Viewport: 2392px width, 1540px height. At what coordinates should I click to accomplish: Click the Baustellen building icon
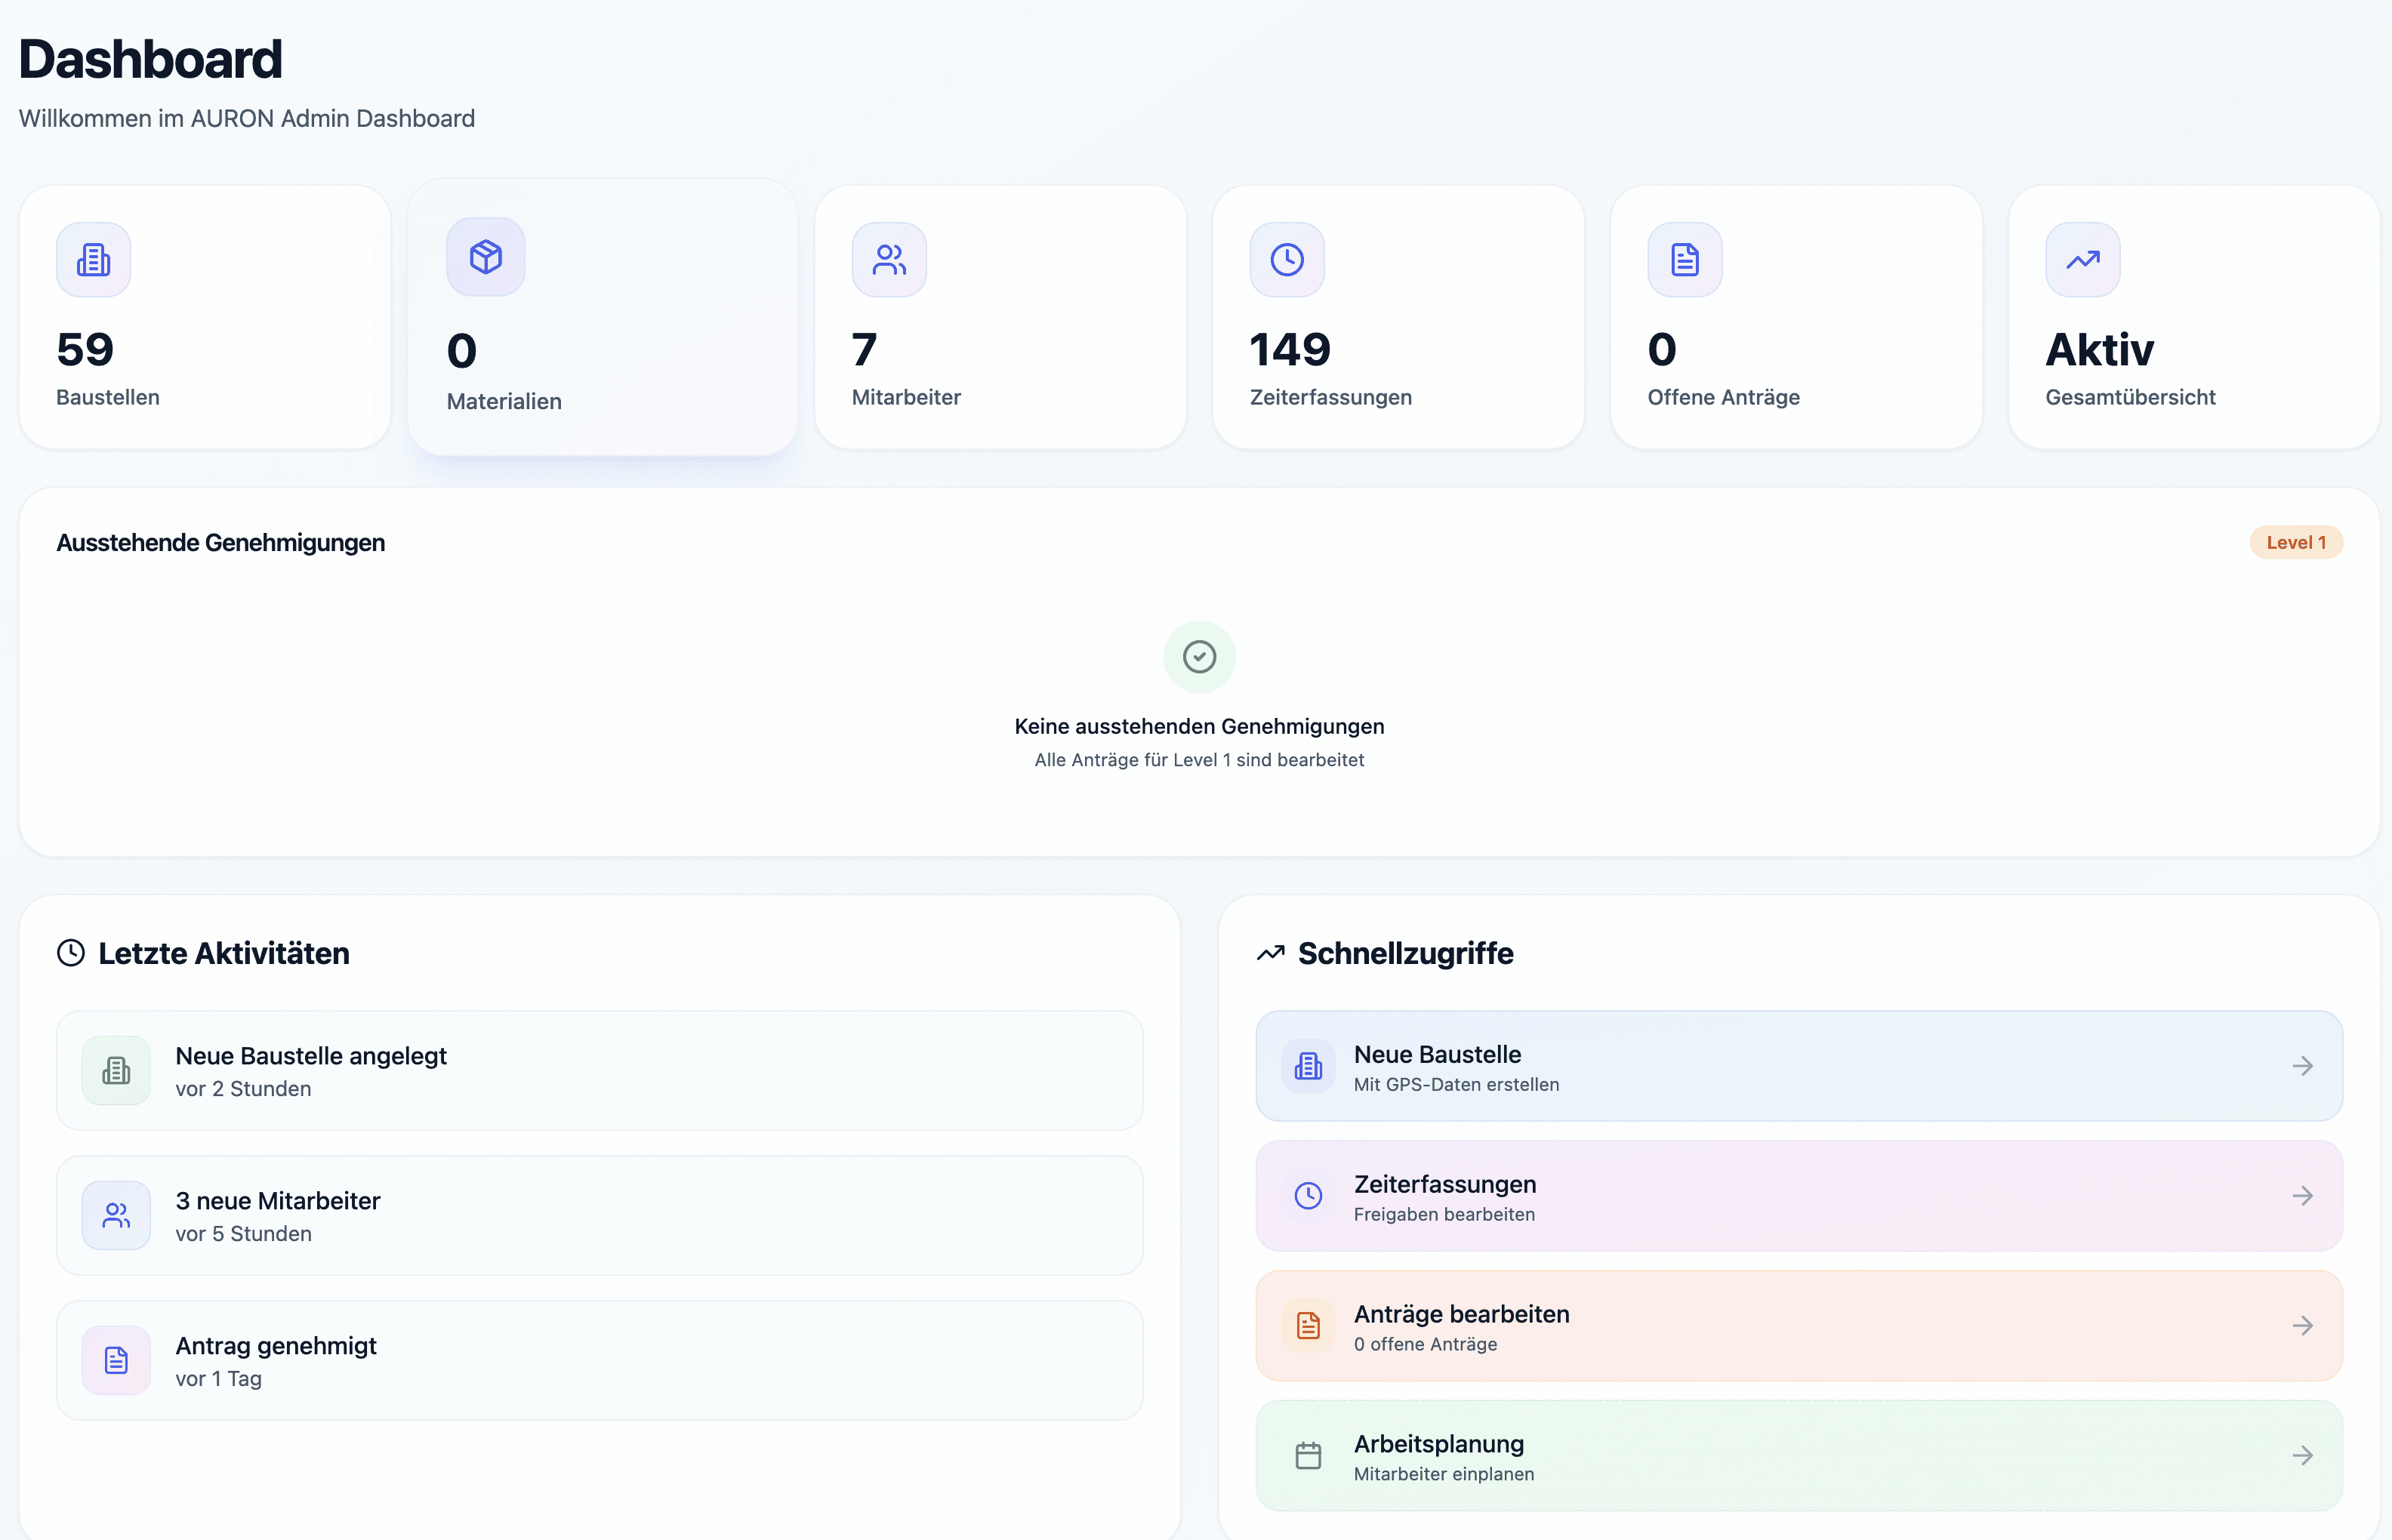click(x=93, y=260)
